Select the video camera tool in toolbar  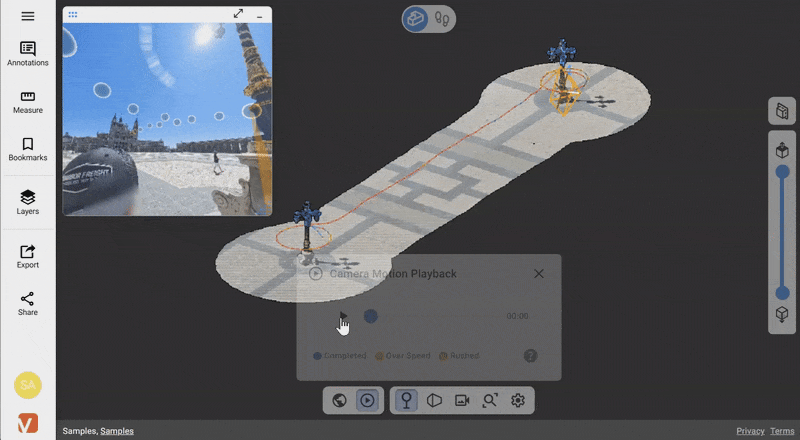[x=462, y=400]
